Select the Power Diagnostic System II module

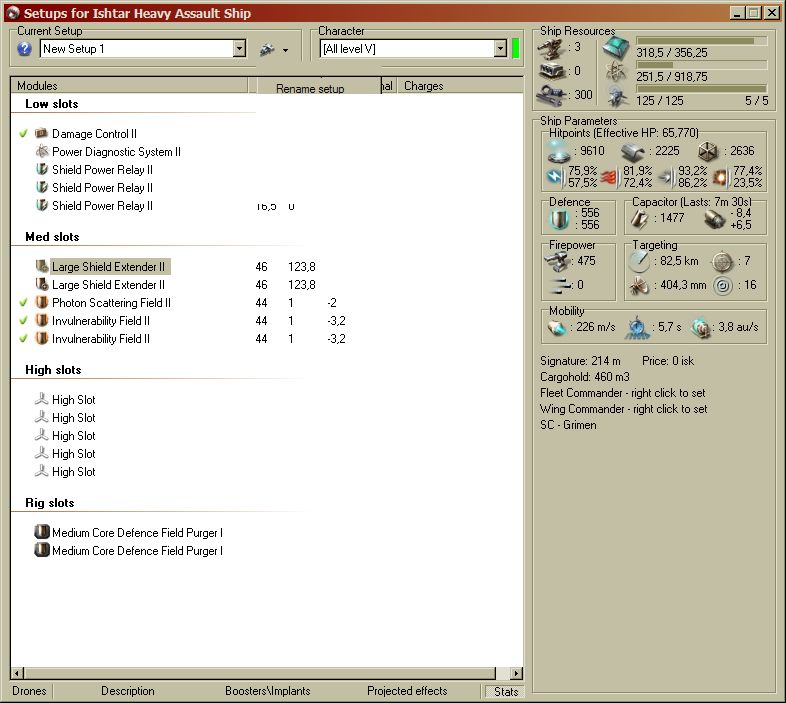116,152
